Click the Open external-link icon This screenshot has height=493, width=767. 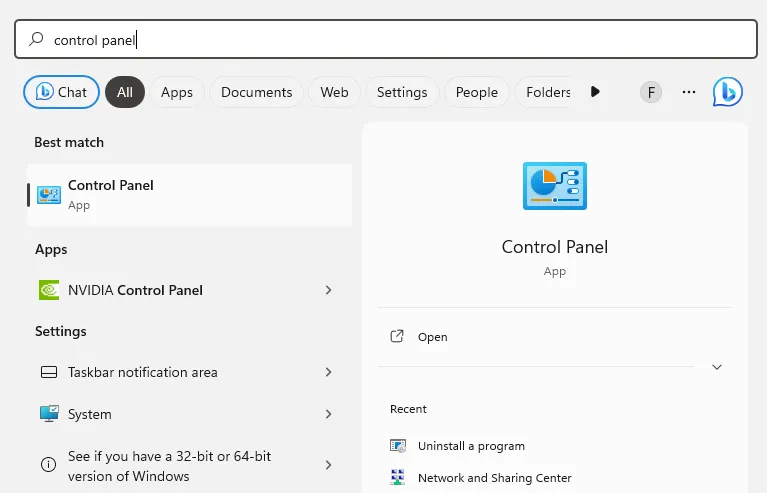[397, 336]
